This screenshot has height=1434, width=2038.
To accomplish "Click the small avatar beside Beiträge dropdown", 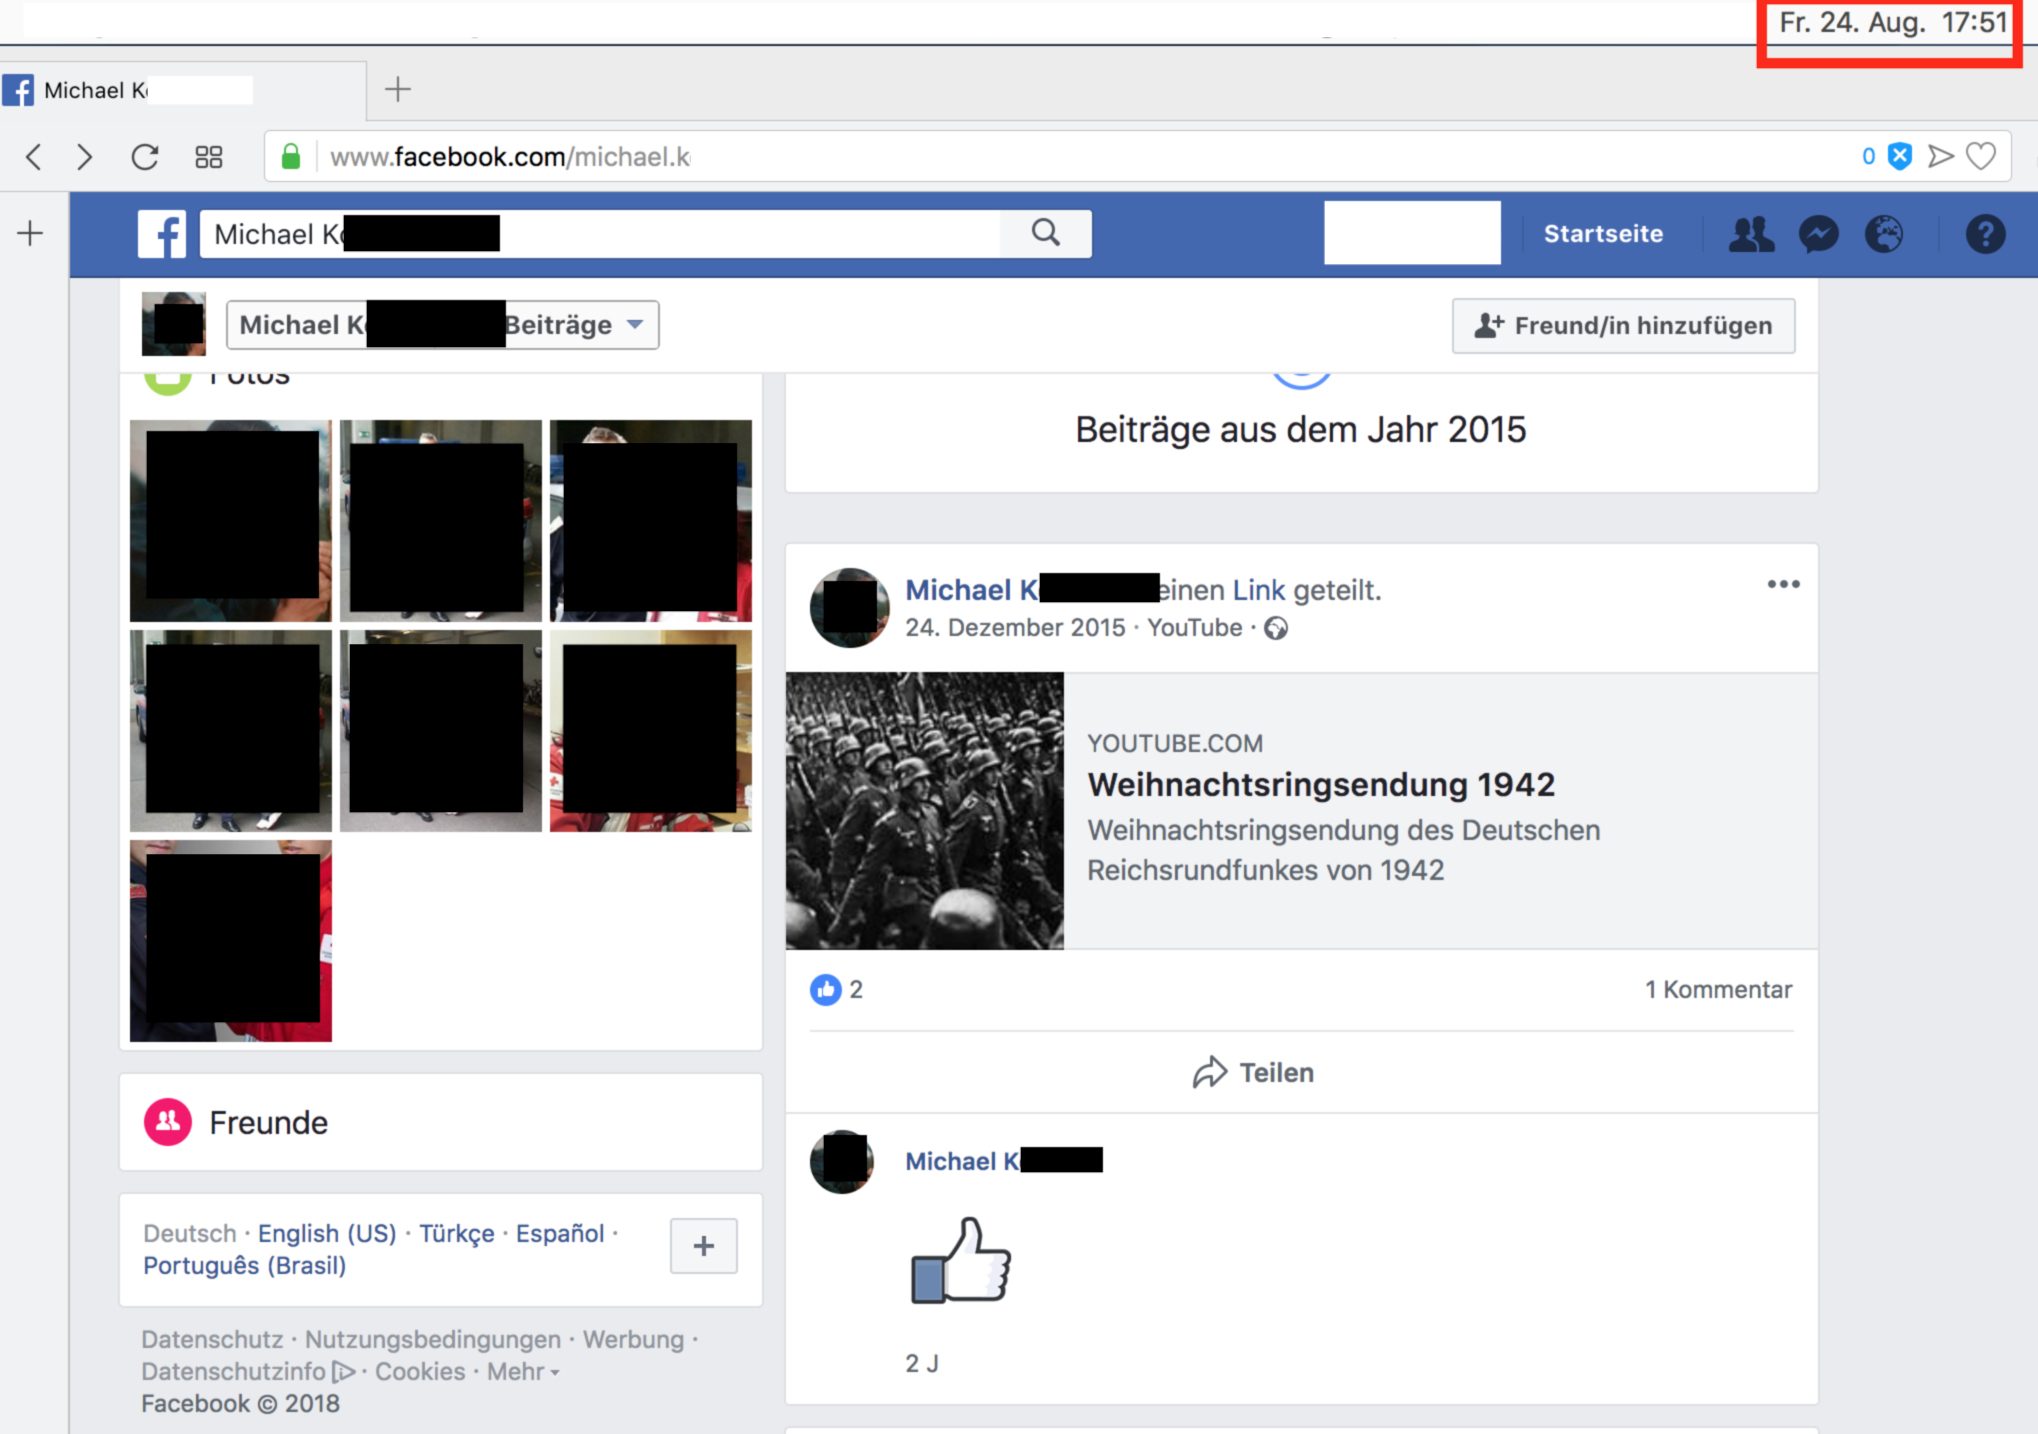I will click(174, 324).
